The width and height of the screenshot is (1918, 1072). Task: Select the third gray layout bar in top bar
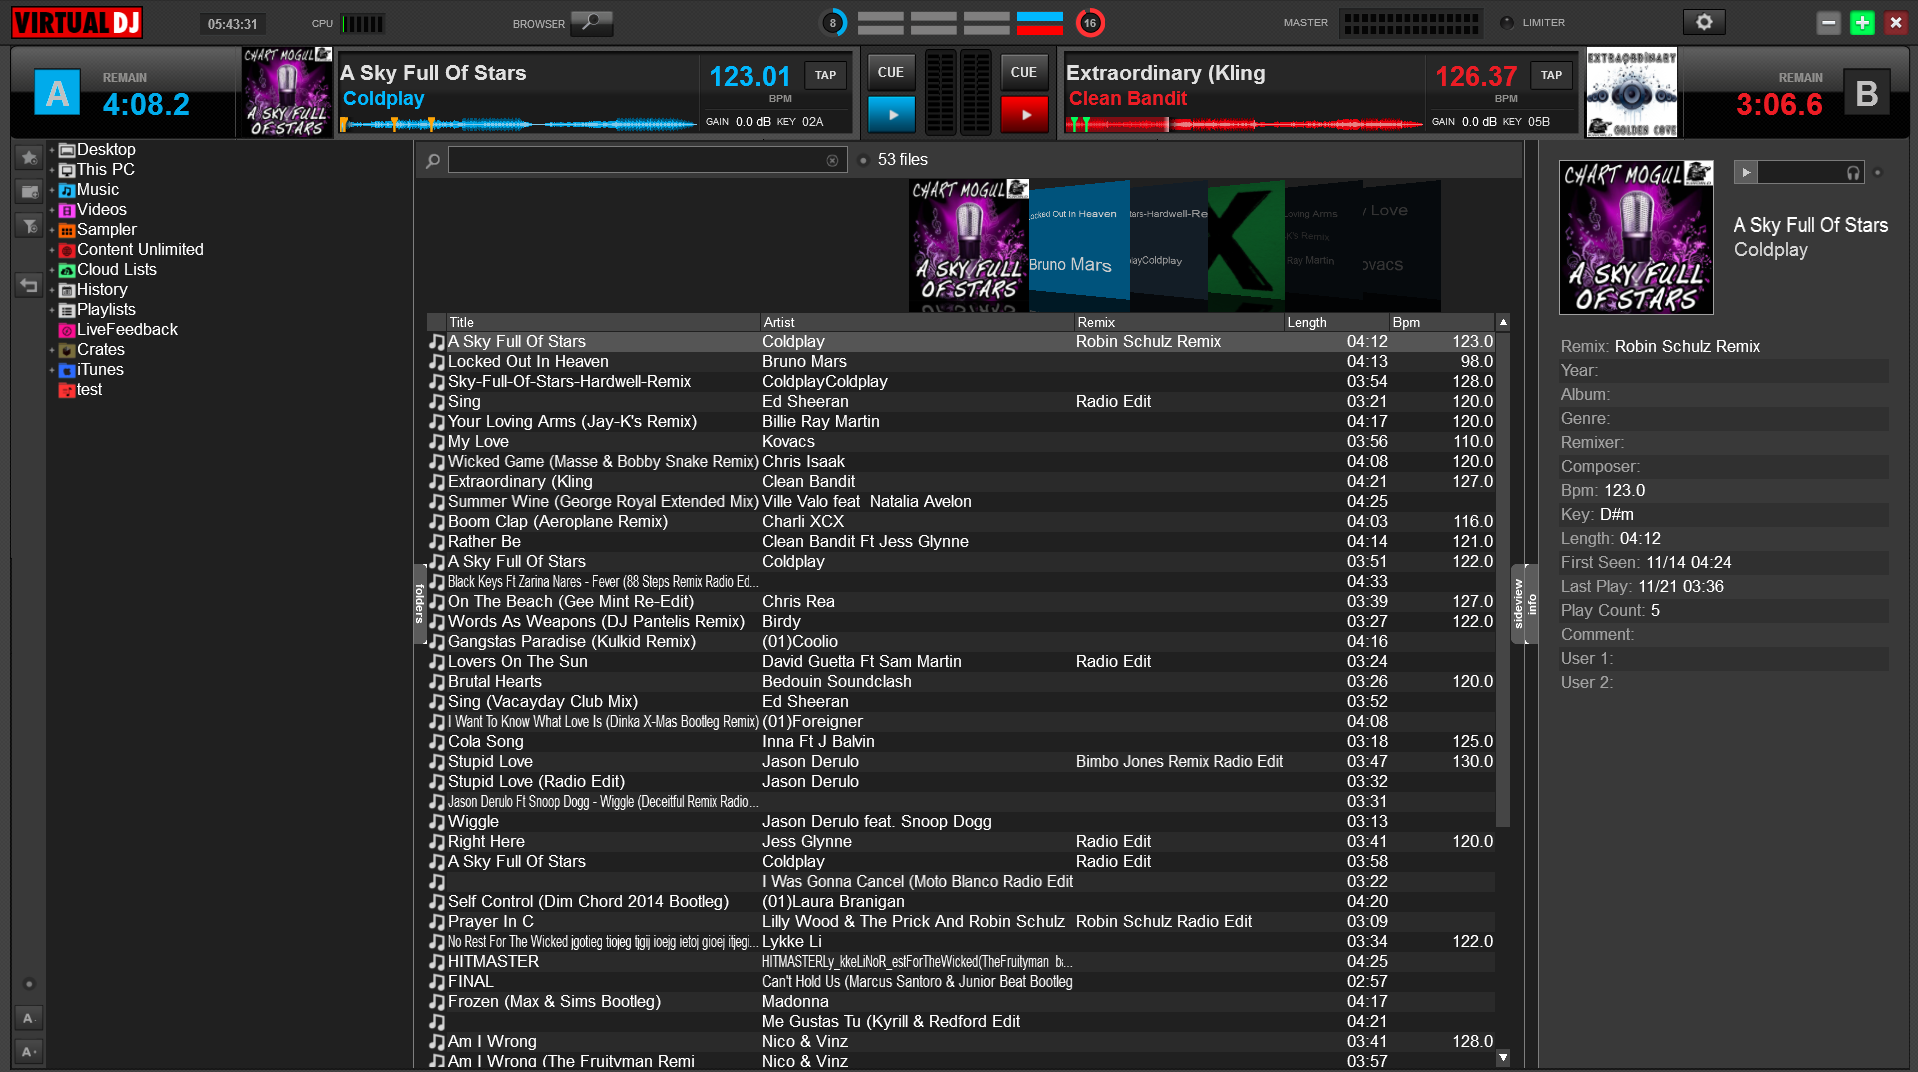coord(987,23)
